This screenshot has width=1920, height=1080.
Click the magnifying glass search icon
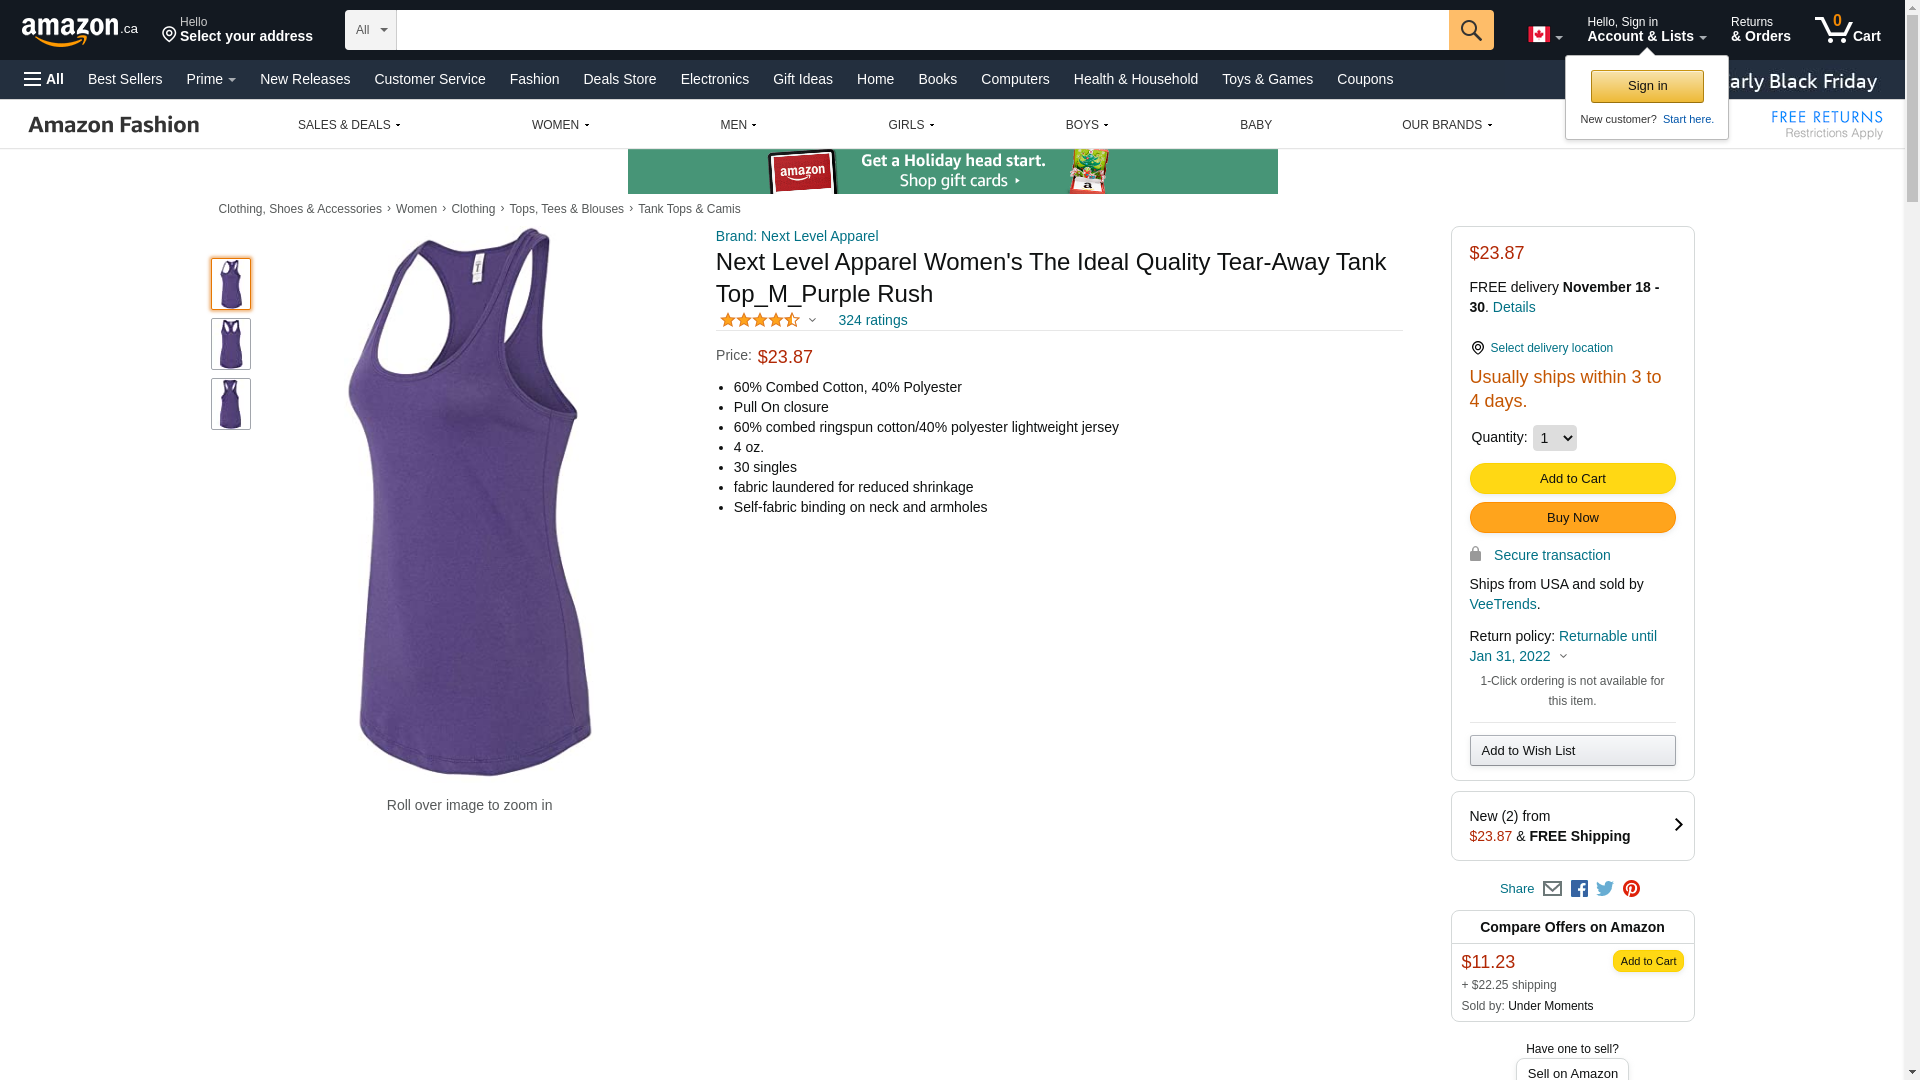click(x=1470, y=30)
